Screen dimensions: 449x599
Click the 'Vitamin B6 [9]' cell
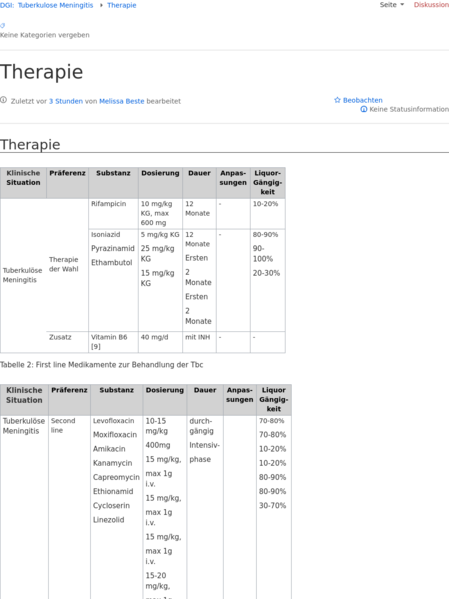pyautogui.click(x=113, y=342)
